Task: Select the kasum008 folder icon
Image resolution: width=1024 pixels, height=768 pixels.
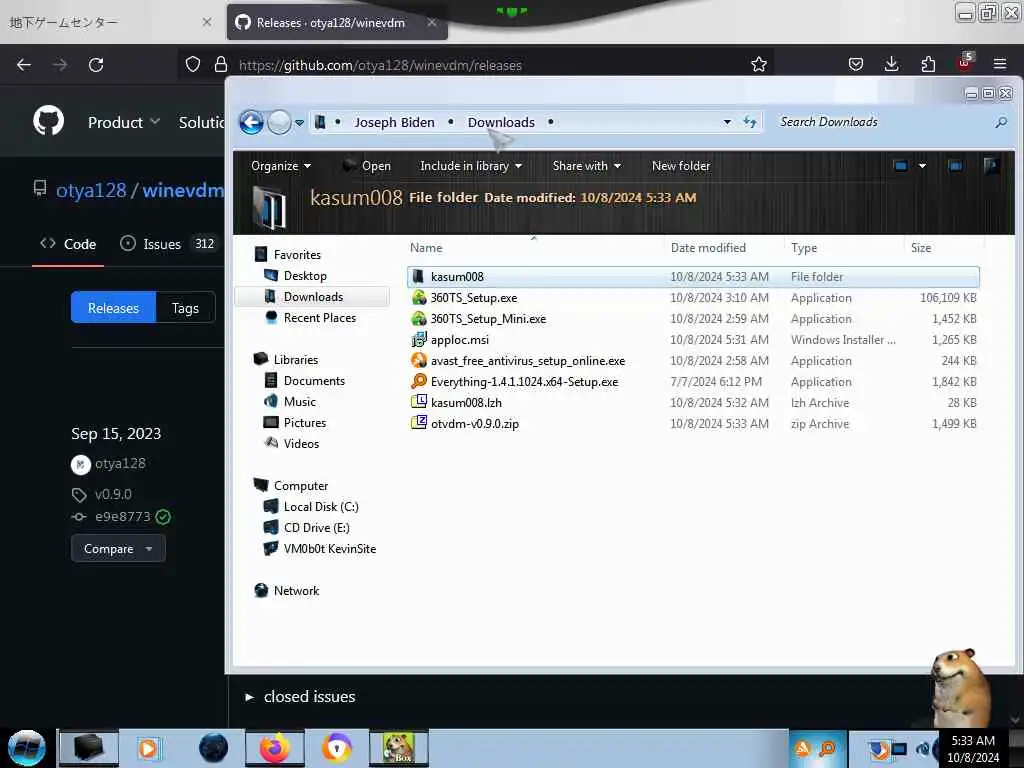Action: tap(419, 276)
